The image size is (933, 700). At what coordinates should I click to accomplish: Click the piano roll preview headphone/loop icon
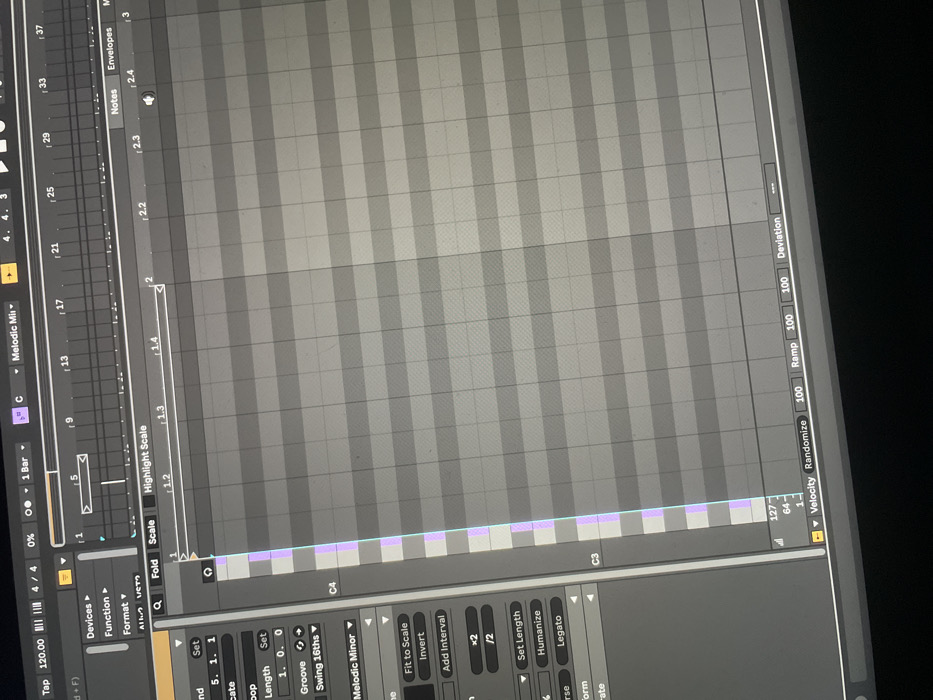208,573
